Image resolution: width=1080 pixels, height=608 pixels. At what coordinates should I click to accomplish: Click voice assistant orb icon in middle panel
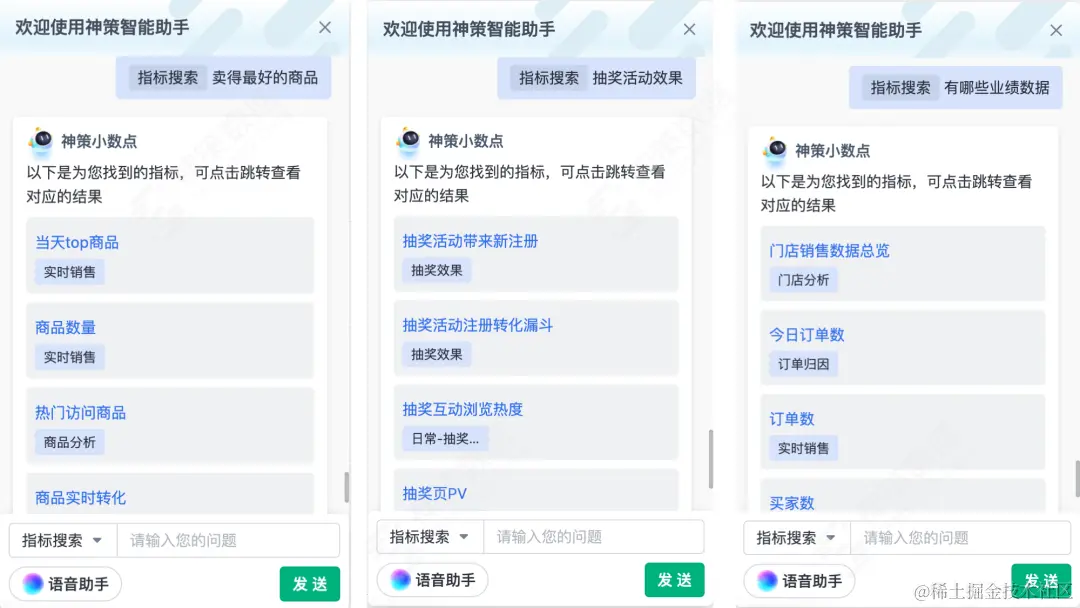pyautogui.click(x=400, y=580)
